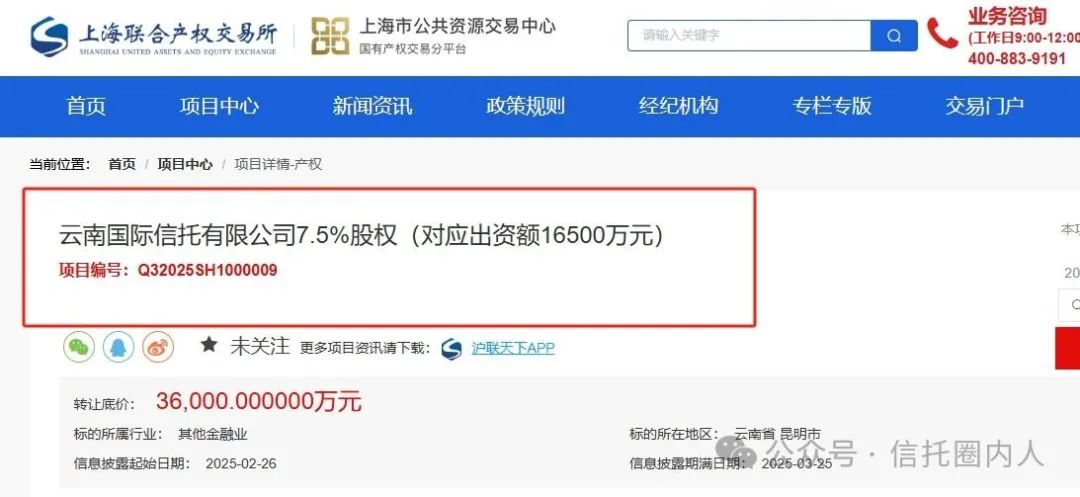Screen dimensions: 1080x497
Task: Click the 上海市公共资源交易中心 logo
Action: [x=433, y=36]
